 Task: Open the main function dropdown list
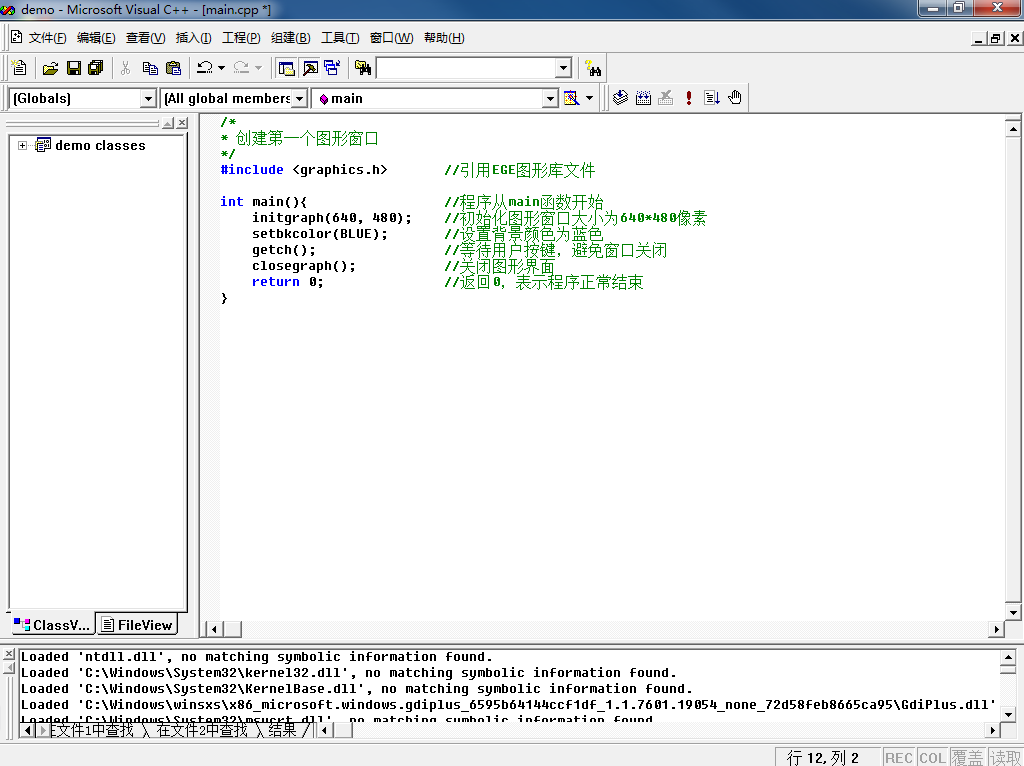point(550,98)
